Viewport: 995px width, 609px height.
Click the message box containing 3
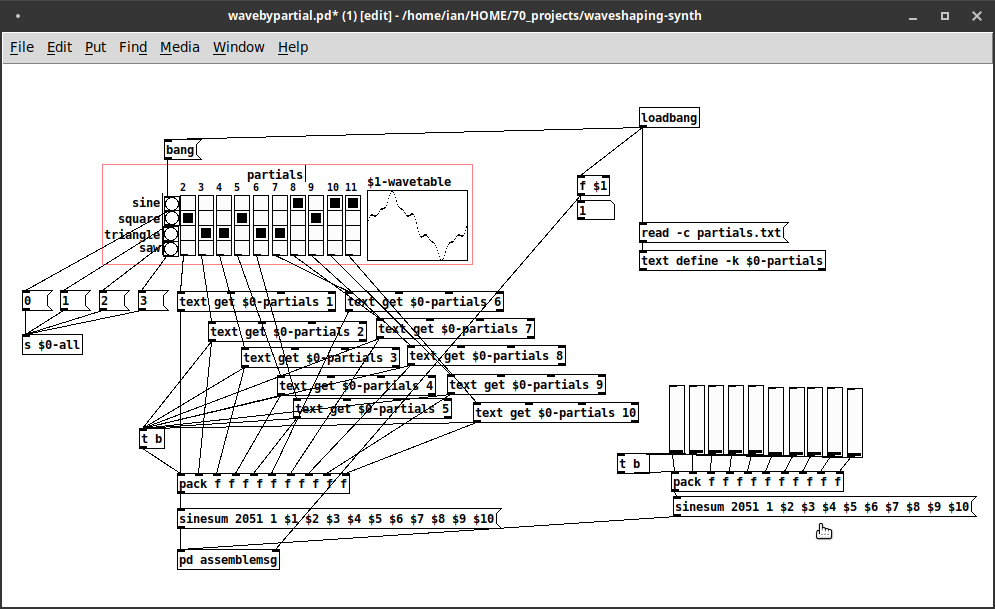(152, 301)
